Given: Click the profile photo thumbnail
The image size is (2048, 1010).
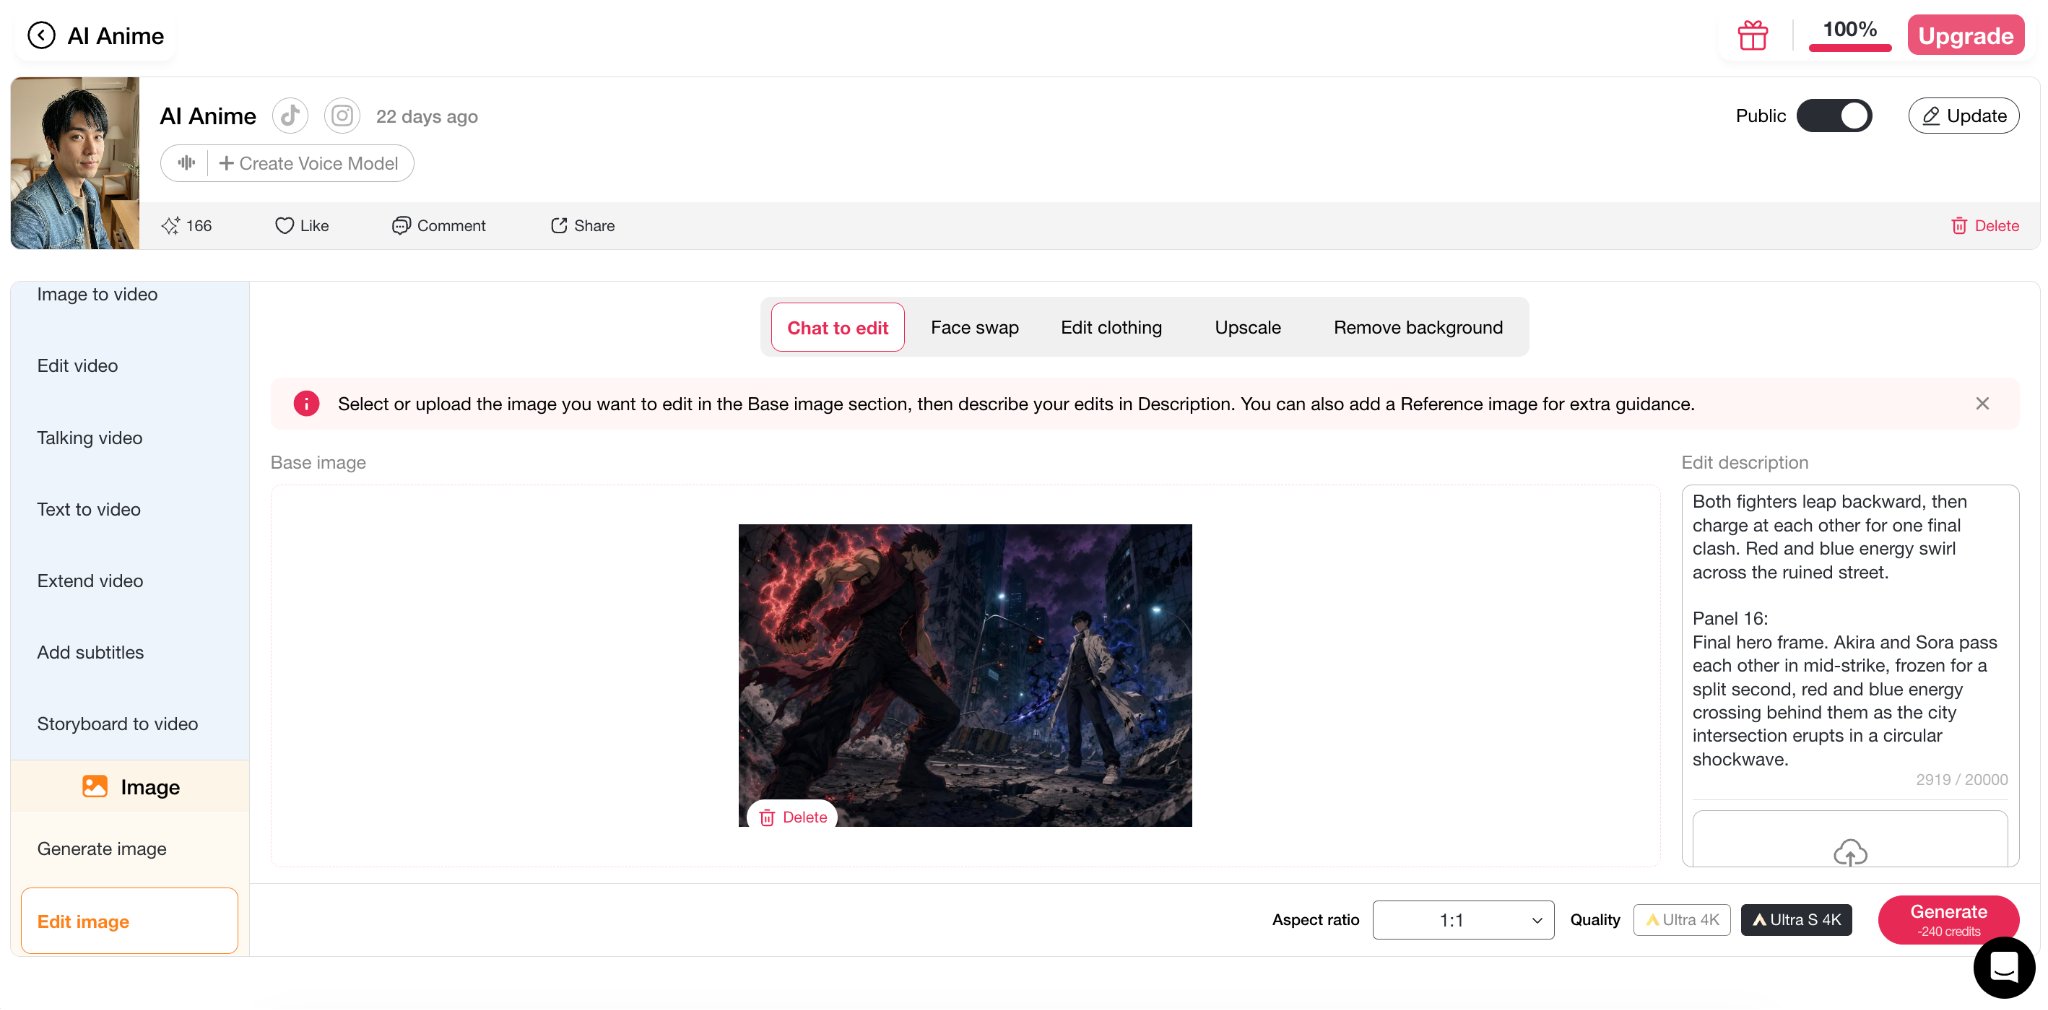Looking at the screenshot, I should [x=75, y=163].
